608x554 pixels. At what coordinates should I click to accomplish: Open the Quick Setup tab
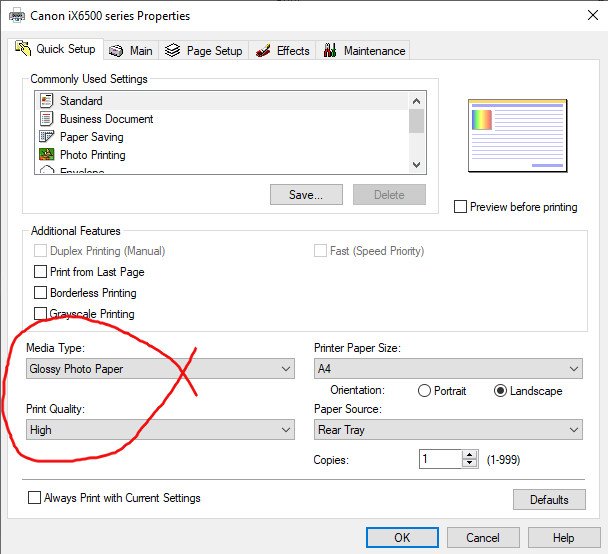click(55, 49)
